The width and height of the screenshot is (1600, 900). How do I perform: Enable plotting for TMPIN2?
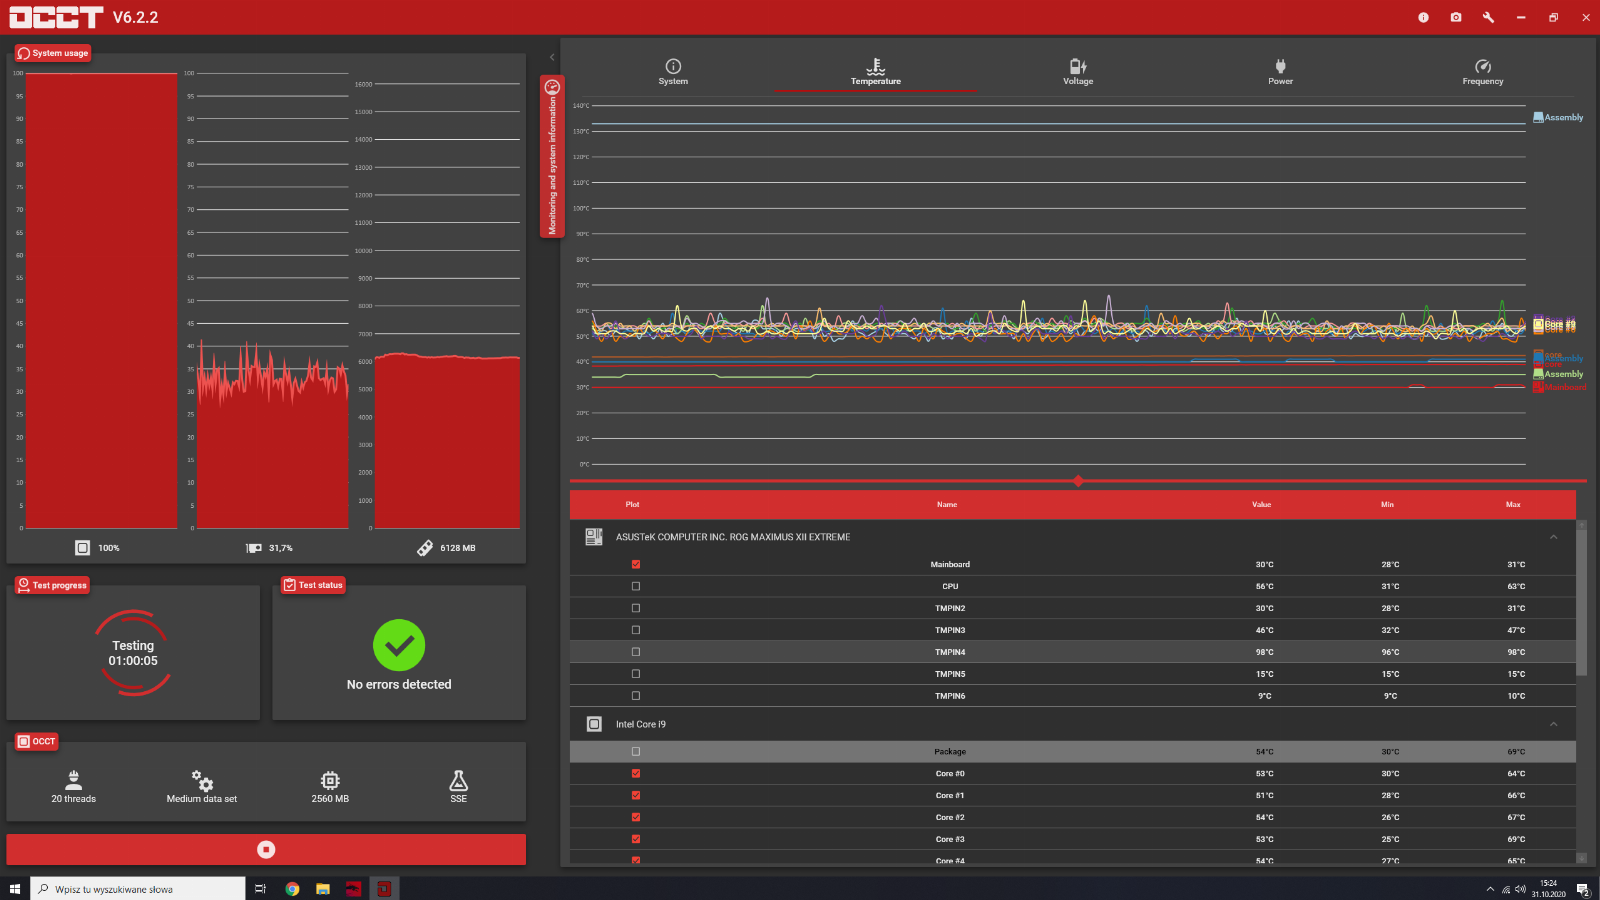[636, 608]
